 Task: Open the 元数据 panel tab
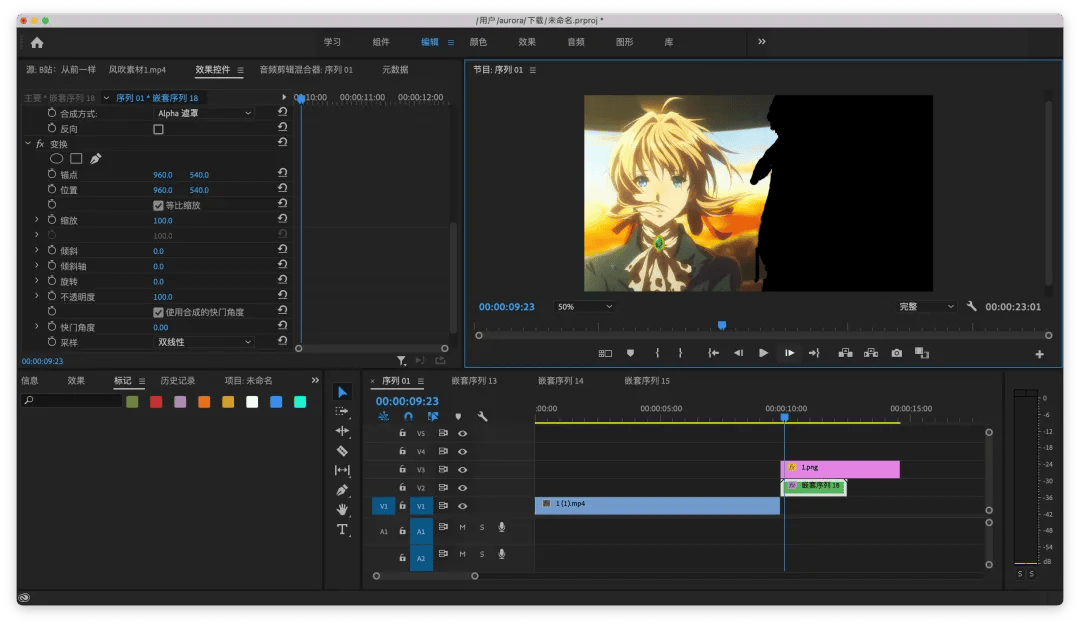coord(395,70)
